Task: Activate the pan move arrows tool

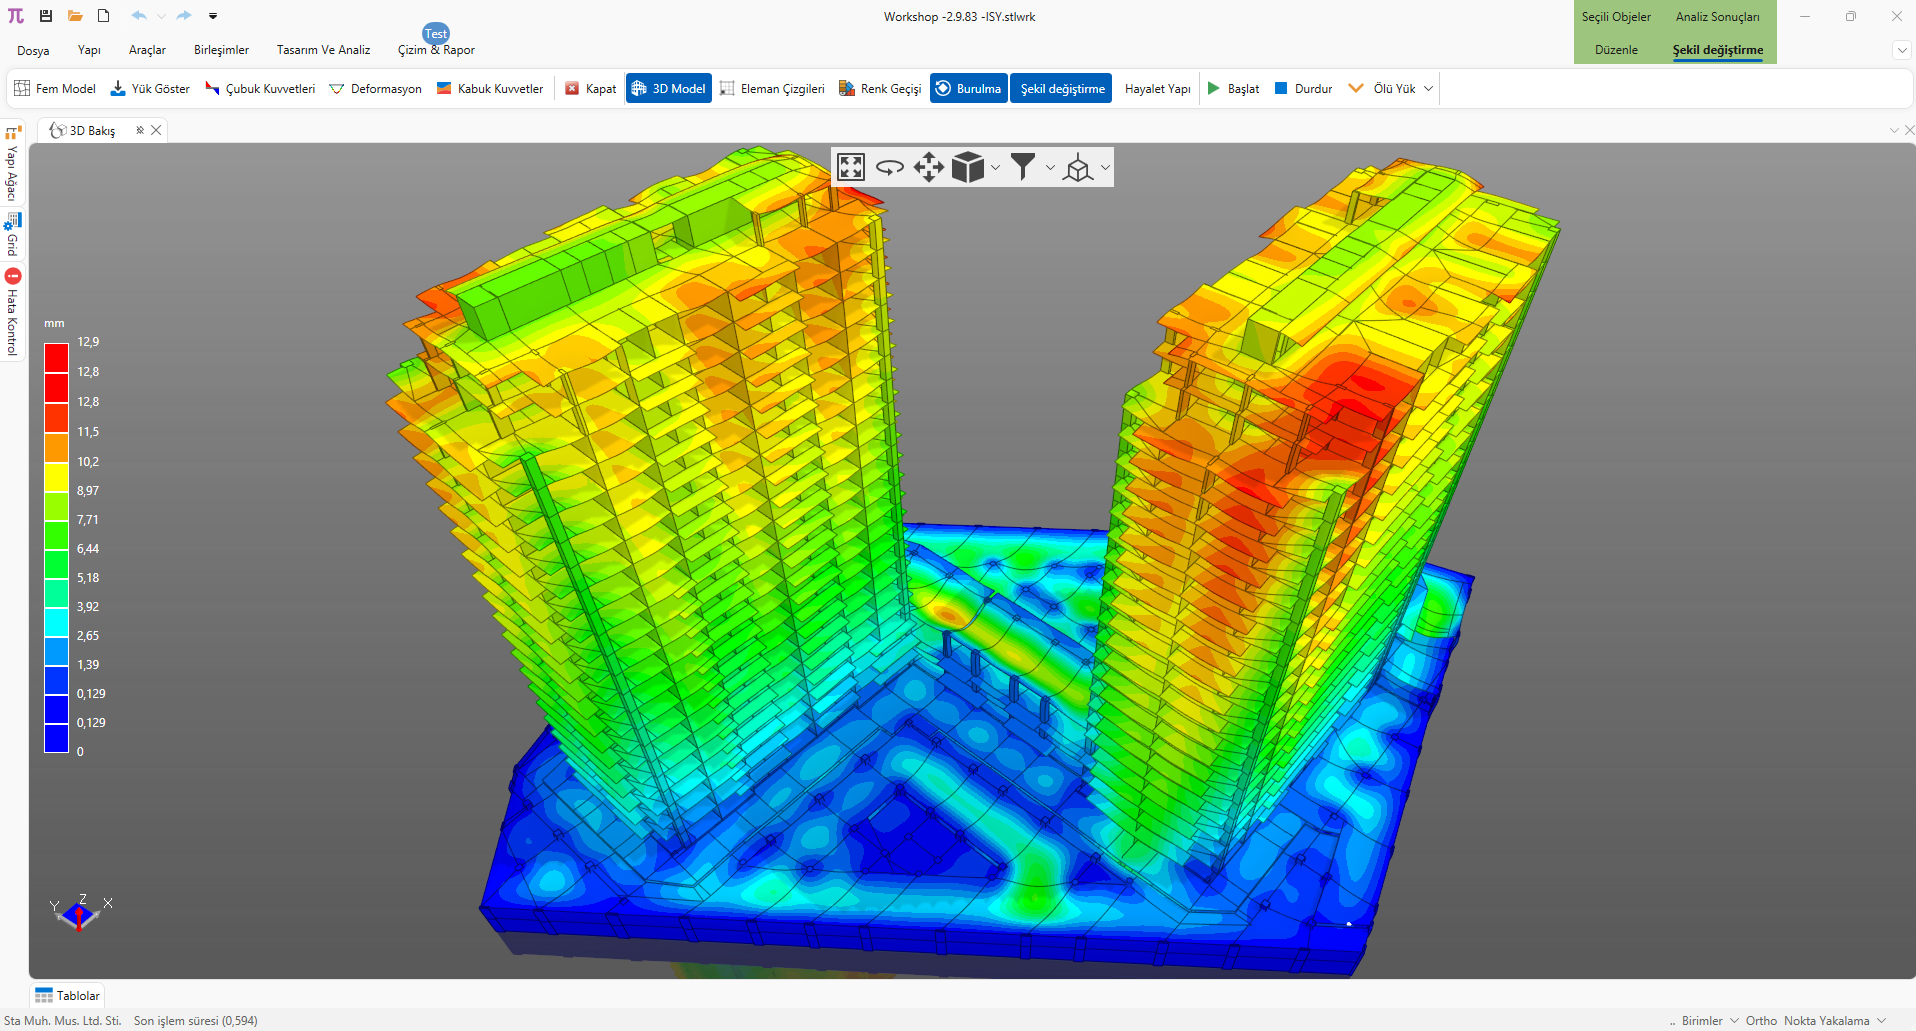Action: pyautogui.click(x=928, y=167)
